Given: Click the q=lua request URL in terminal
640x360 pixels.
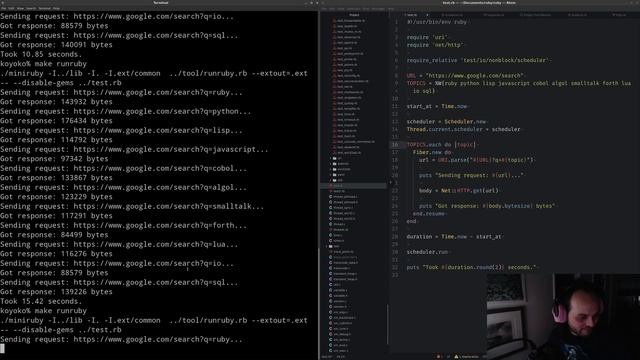Looking at the screenshot, I should coord(156,244).
